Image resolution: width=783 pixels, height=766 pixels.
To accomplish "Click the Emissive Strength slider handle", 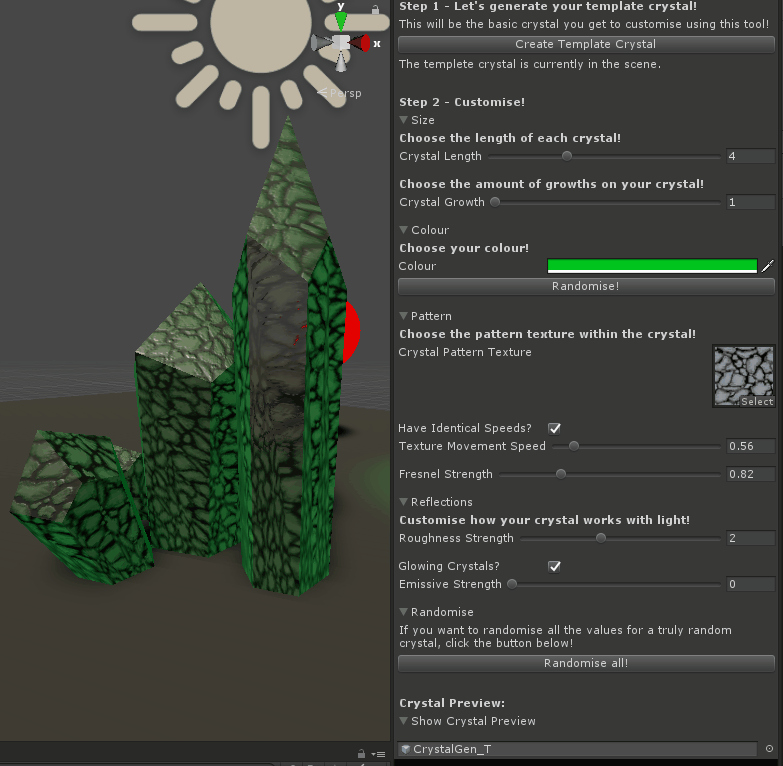I will (x=512, y=584).
